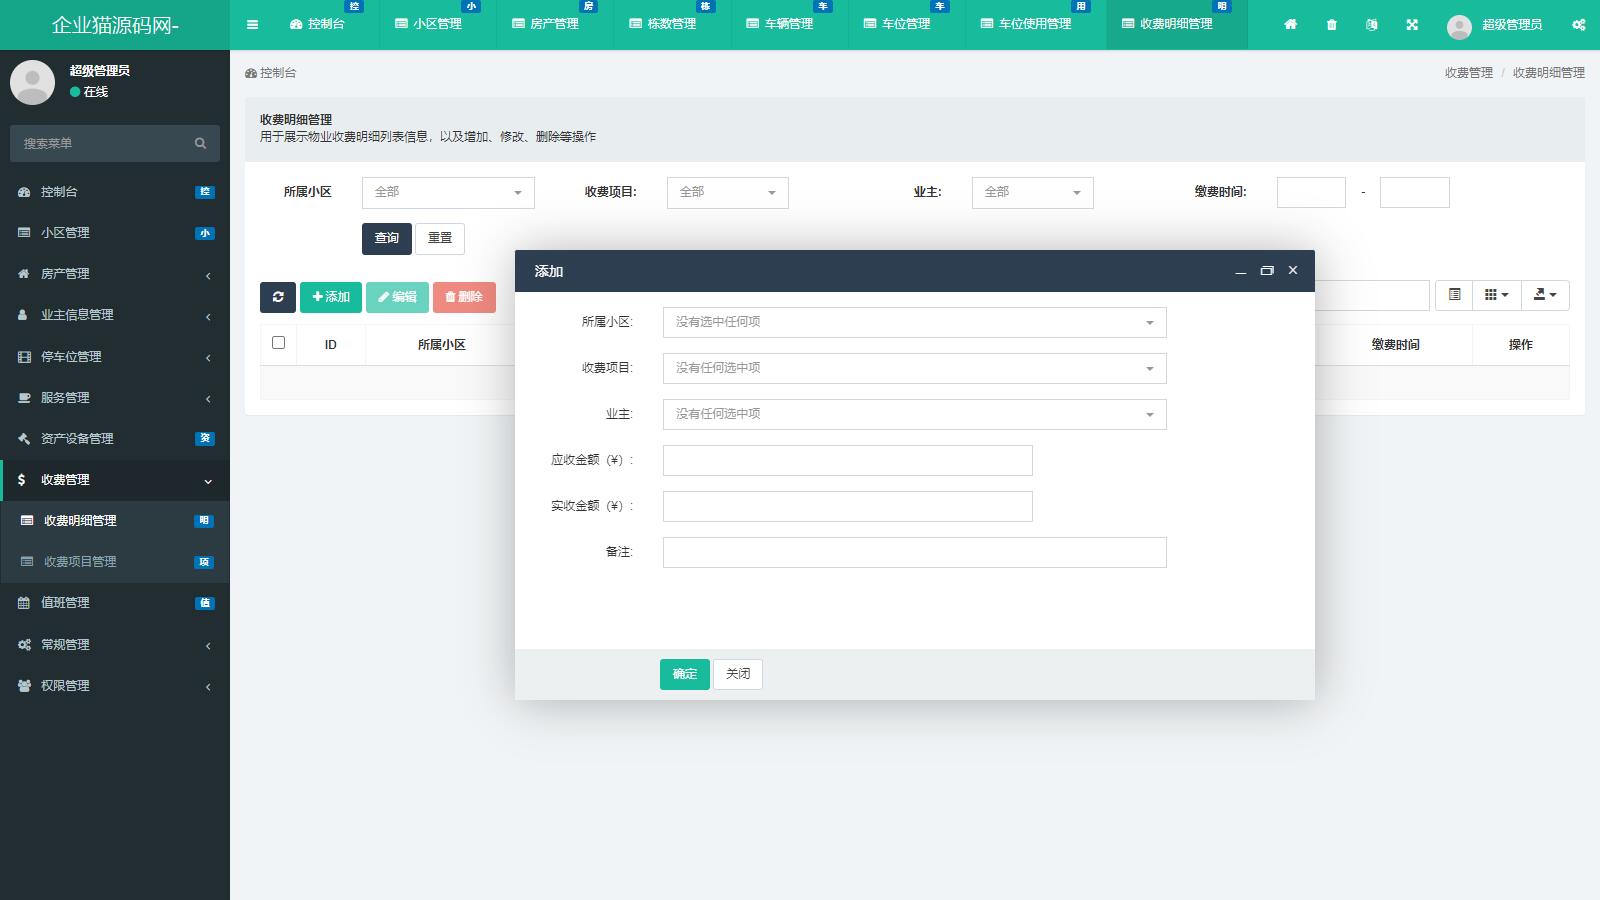The image size is (1600, 900).
Task: Open the export data icon menu
Action: [x=1545, y=295]
